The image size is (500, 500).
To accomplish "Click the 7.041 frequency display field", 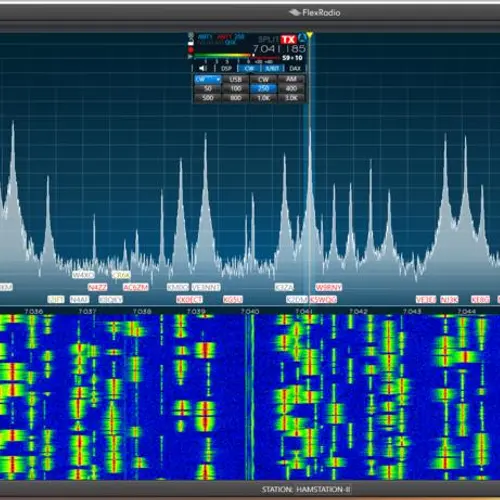I will click(279, 49).
